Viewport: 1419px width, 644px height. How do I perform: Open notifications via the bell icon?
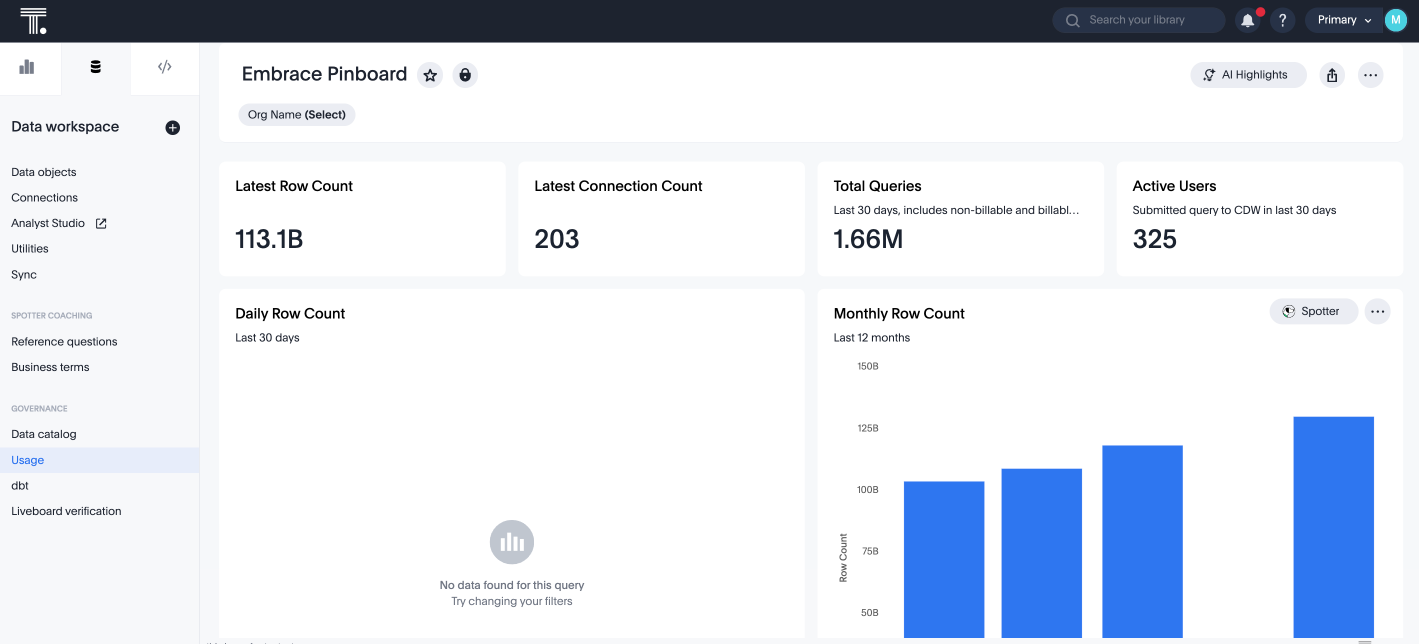(1247, 20)
